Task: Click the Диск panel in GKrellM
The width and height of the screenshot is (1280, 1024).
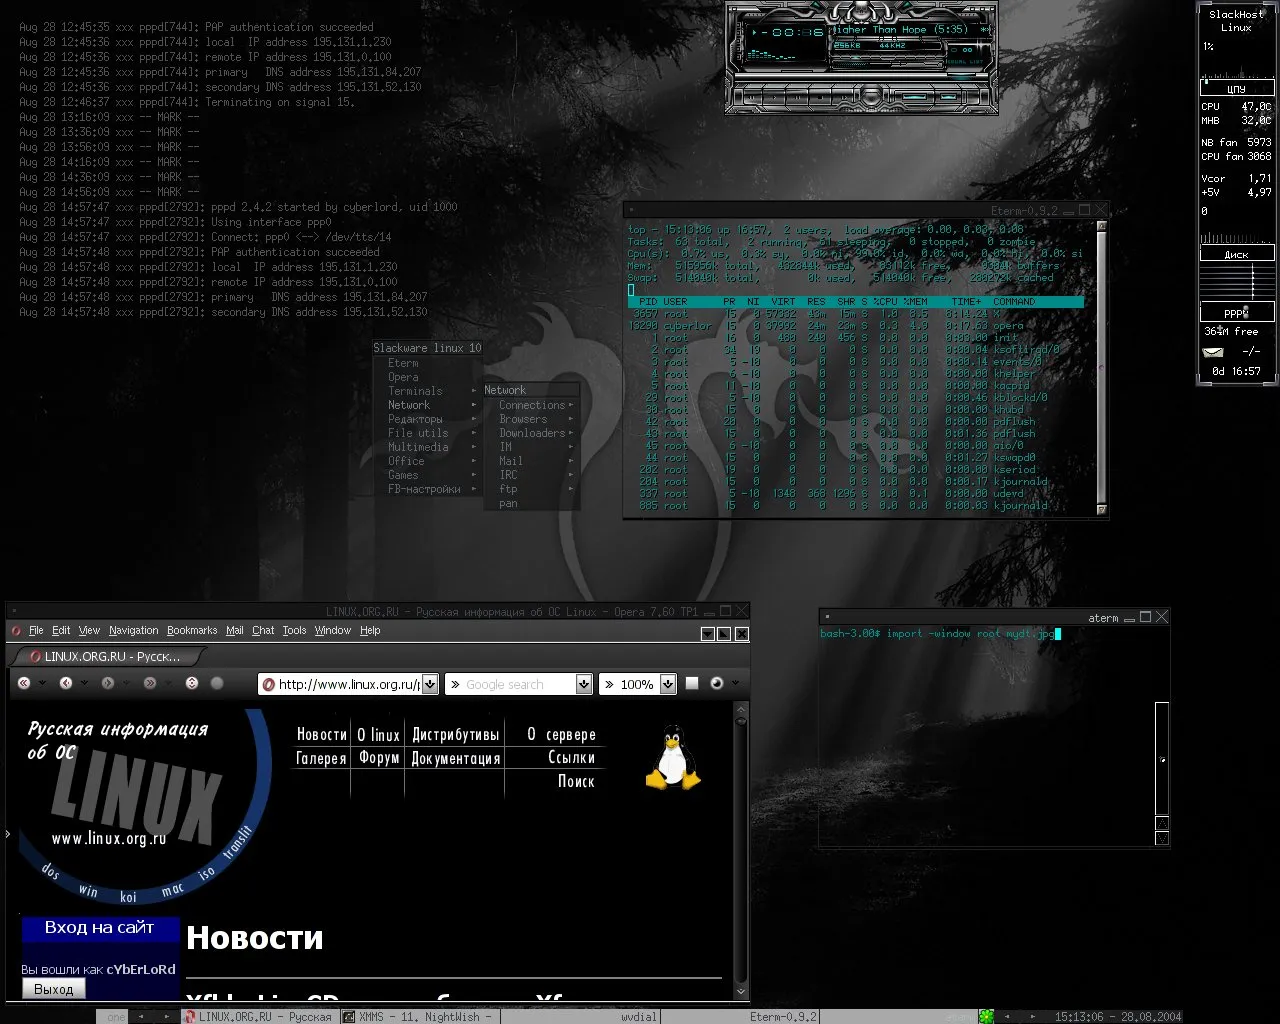Action: [1237, 253]
